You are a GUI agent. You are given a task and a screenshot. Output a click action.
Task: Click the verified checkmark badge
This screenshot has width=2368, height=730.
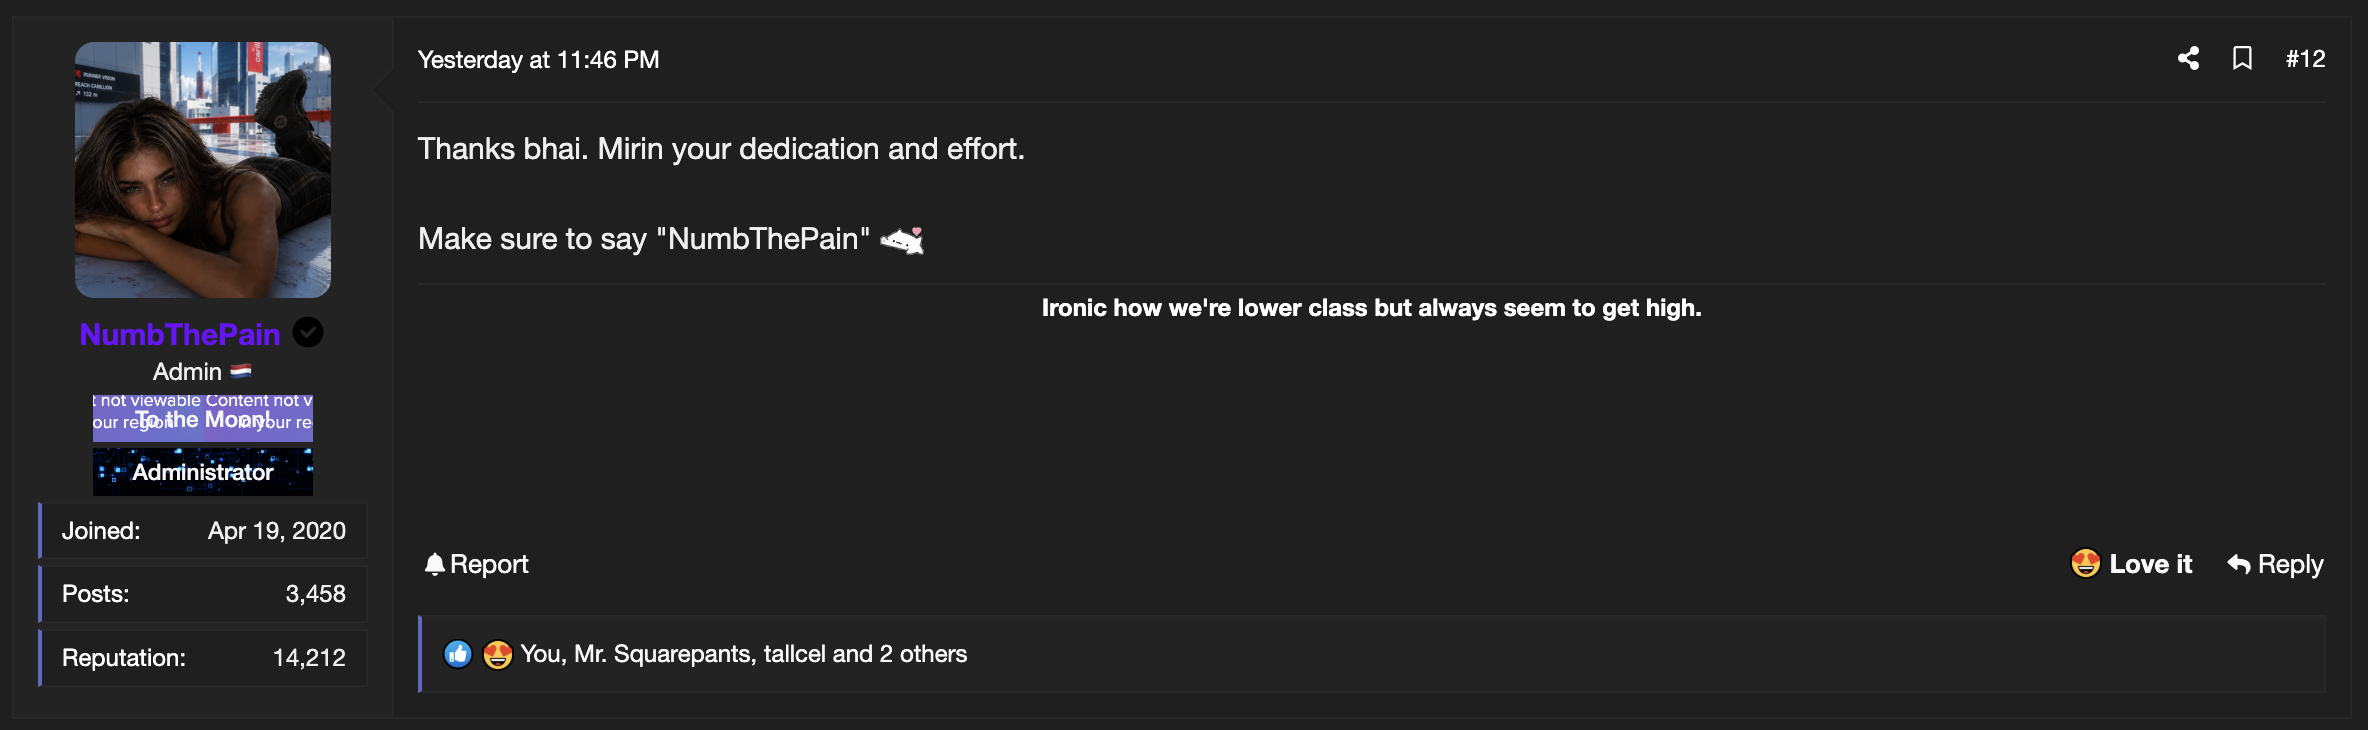point(308,332)
